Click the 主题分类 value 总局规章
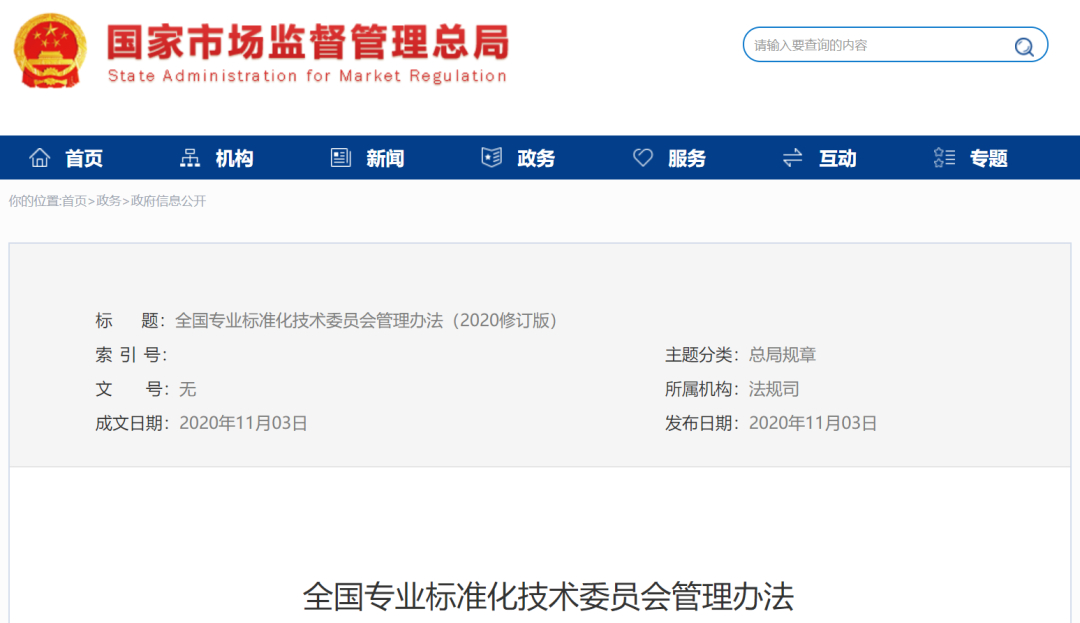Screen dimensions: 1080x623 pos(782,355)
